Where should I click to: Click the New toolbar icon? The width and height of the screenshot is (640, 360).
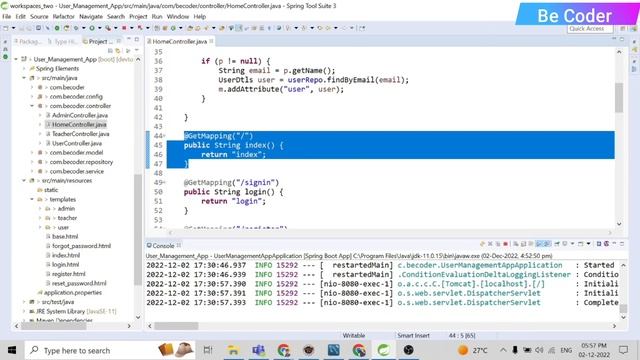pos(5,28)
